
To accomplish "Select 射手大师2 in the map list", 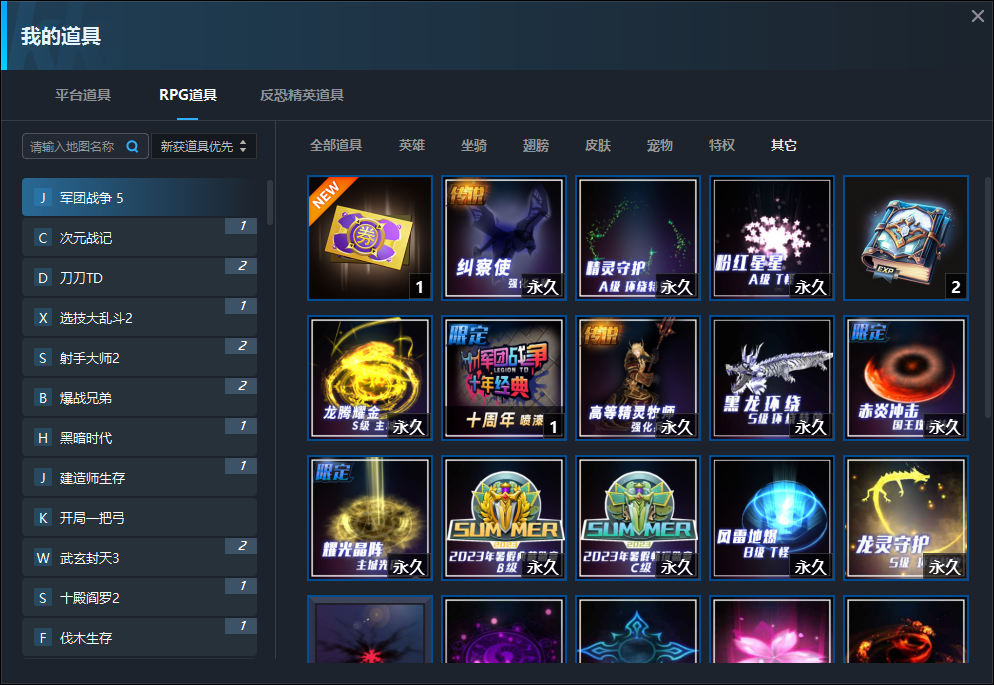I will point(139,357).
